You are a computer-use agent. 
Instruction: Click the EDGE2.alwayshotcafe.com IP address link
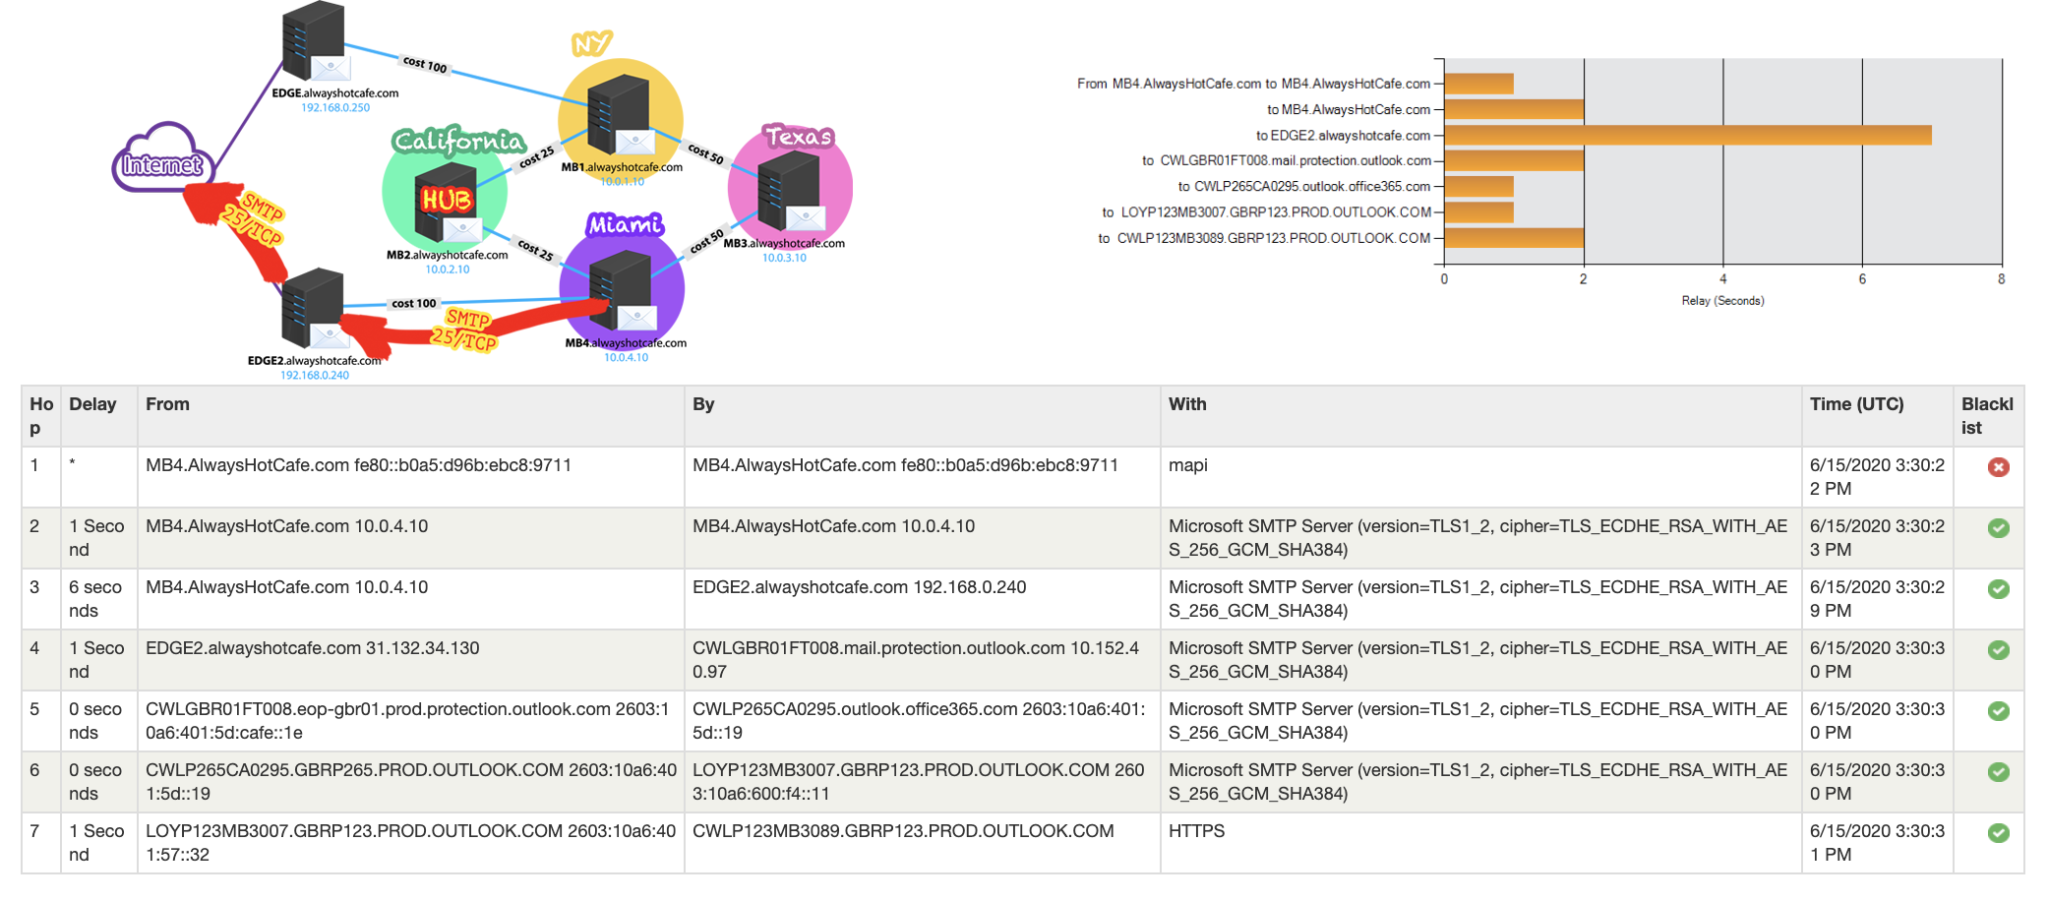tap(314, 375)
